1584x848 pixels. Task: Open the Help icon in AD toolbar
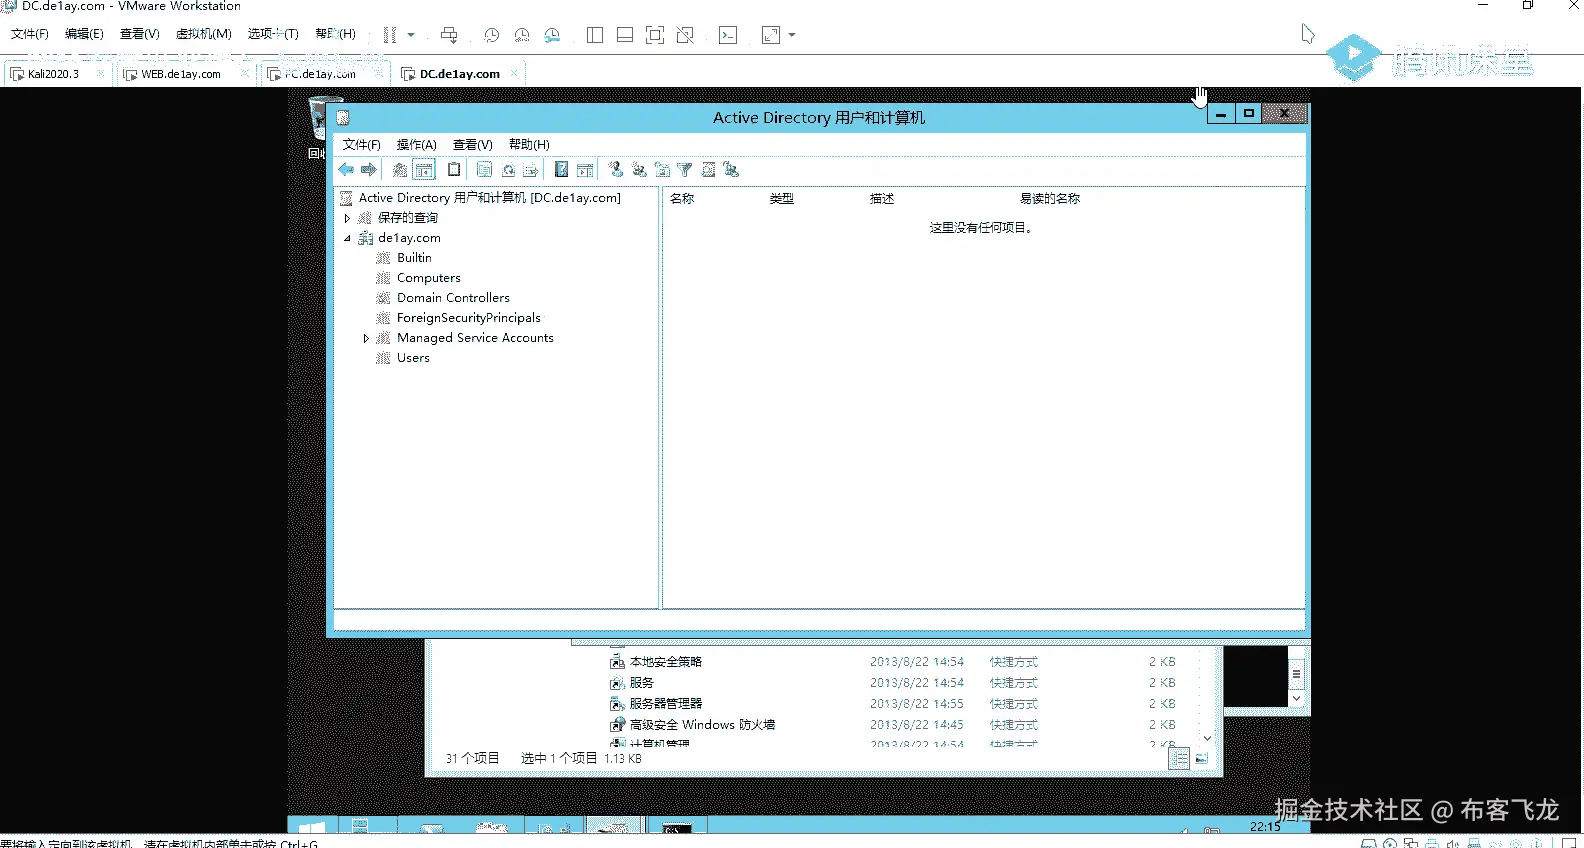coord(561,170)
